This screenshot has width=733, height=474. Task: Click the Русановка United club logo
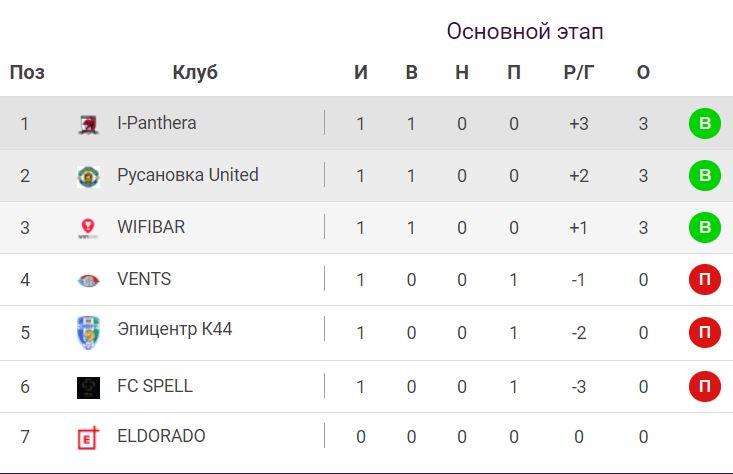(88, 177)
